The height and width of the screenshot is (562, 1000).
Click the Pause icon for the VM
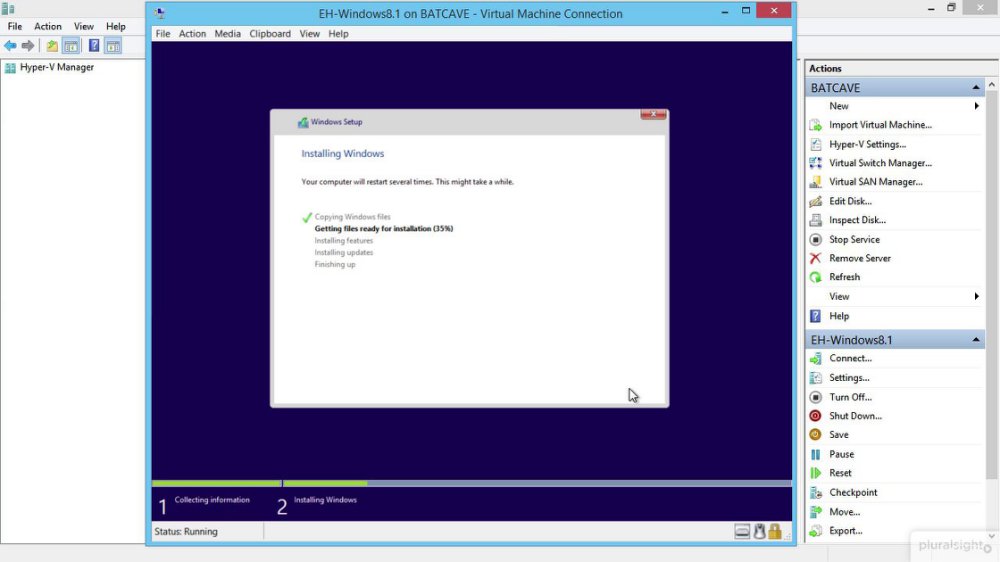tap(815, 454)
